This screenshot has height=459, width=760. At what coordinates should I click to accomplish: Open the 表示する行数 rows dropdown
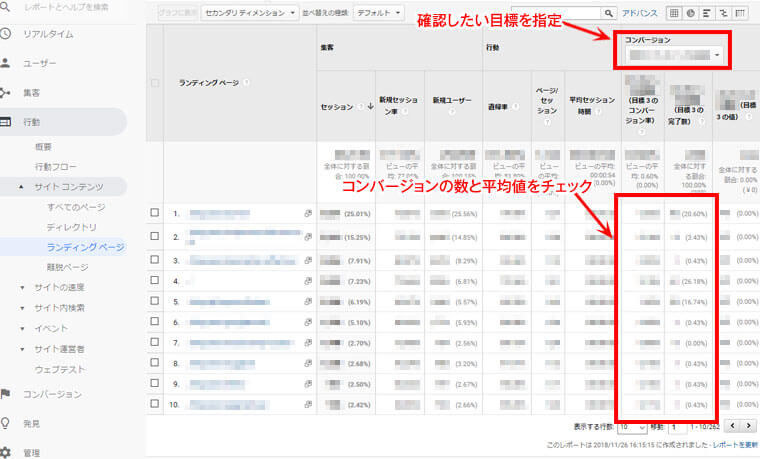633,427
